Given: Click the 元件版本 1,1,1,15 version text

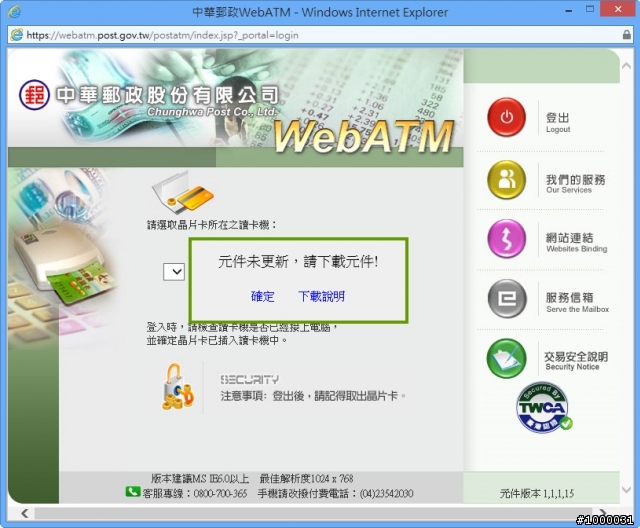Looking at the screenshot, I should tap(537, 494).
